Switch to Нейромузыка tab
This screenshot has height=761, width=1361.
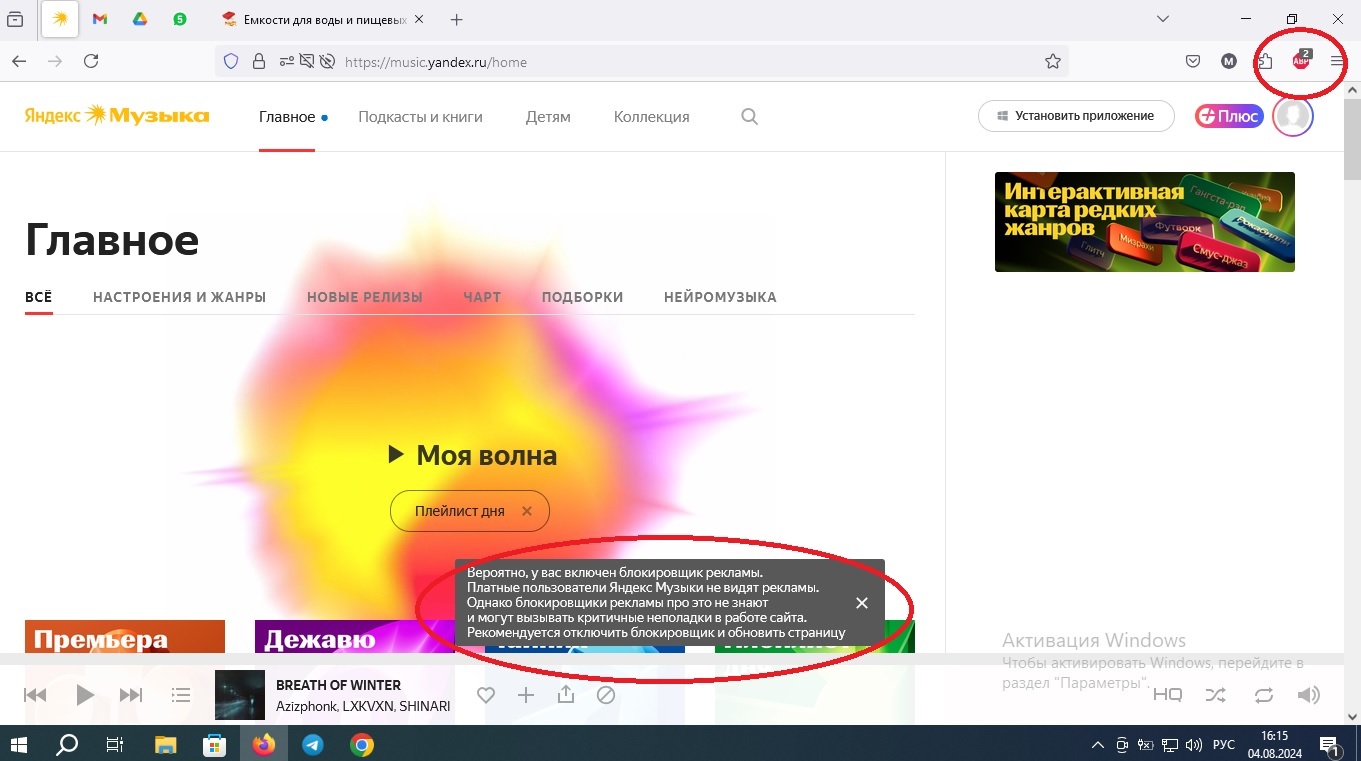click(720, 297)
